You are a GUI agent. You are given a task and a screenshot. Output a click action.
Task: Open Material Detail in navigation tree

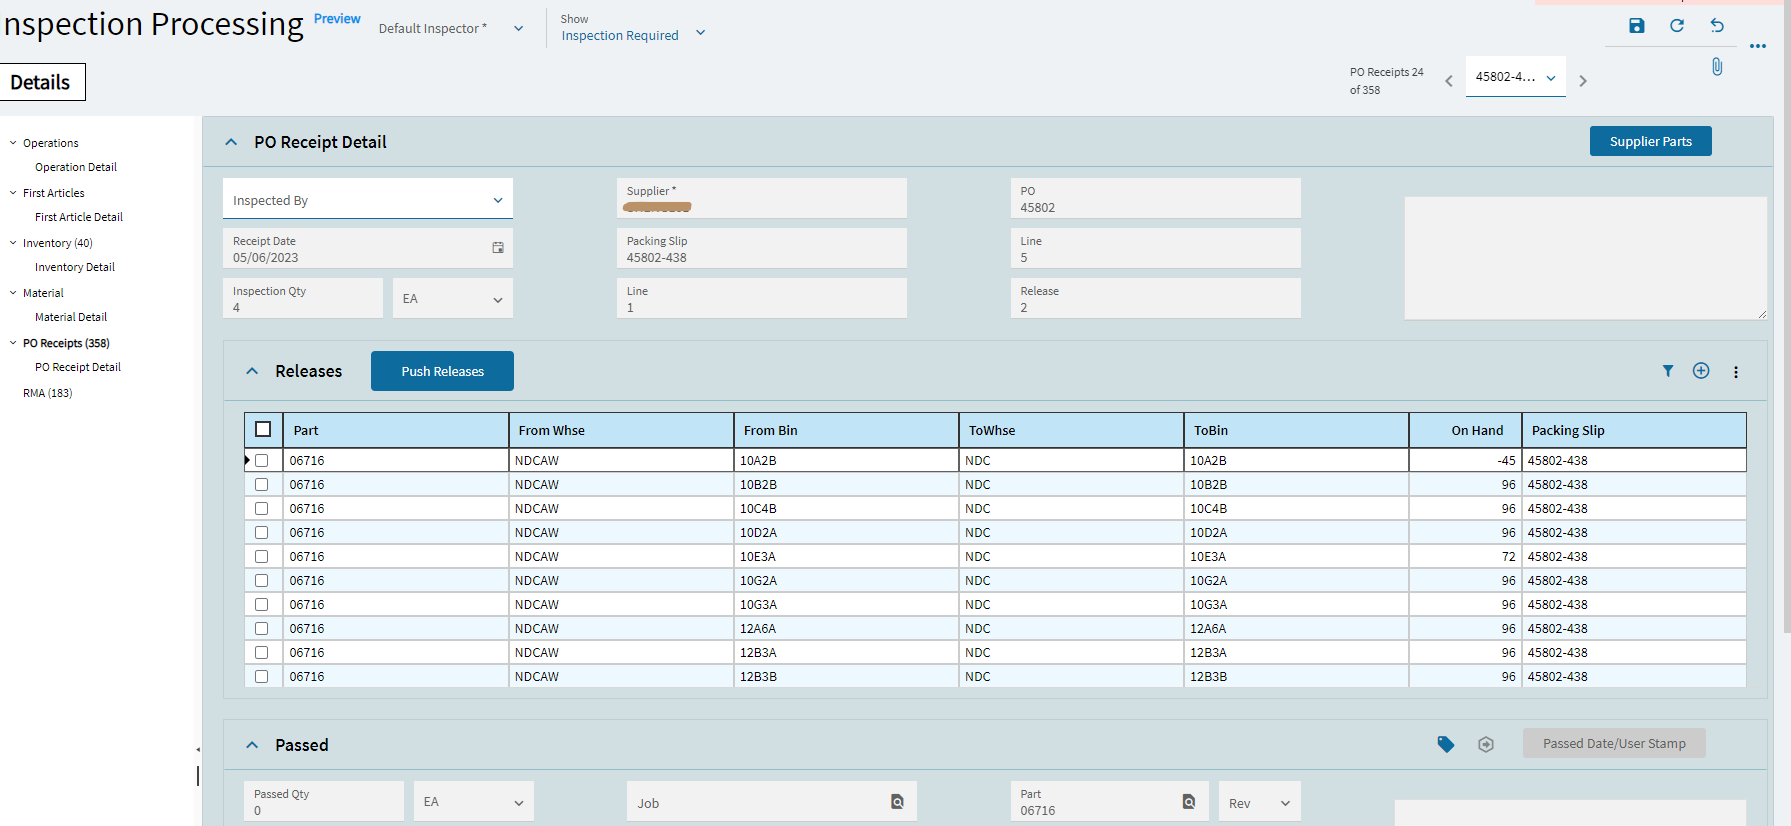(x=71, y=317)
